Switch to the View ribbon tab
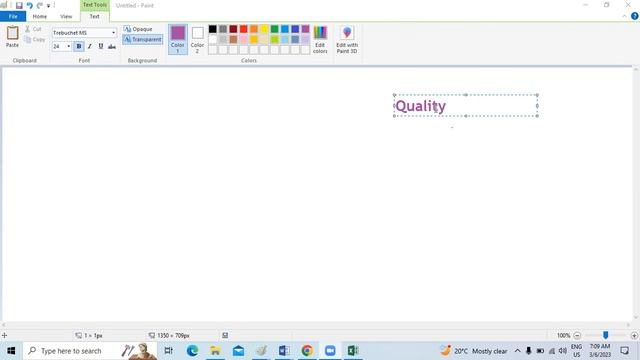Screen dimensions: 640x360 click(66, 16)
